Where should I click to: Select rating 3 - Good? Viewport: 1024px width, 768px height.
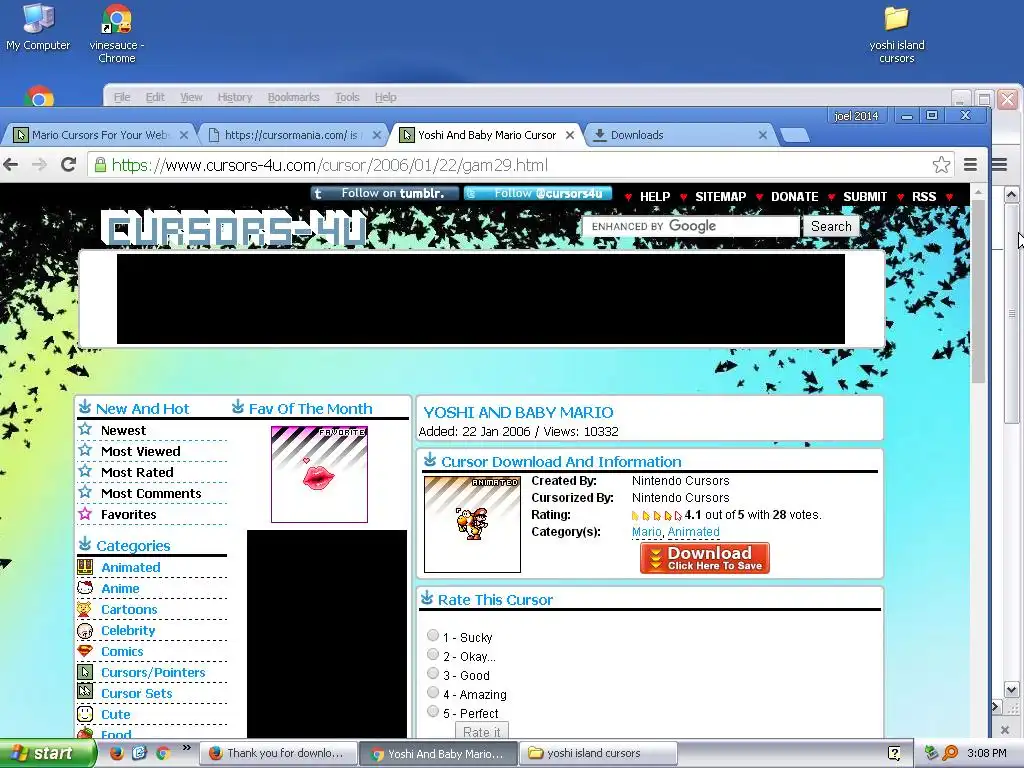tap(433, 673)
